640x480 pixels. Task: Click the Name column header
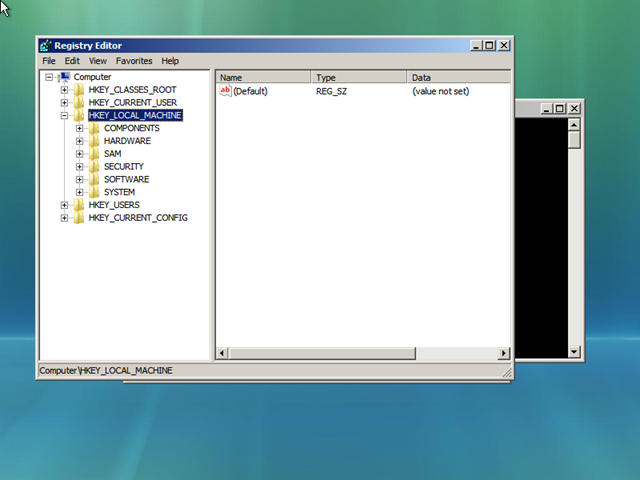[x=263, y=77]
